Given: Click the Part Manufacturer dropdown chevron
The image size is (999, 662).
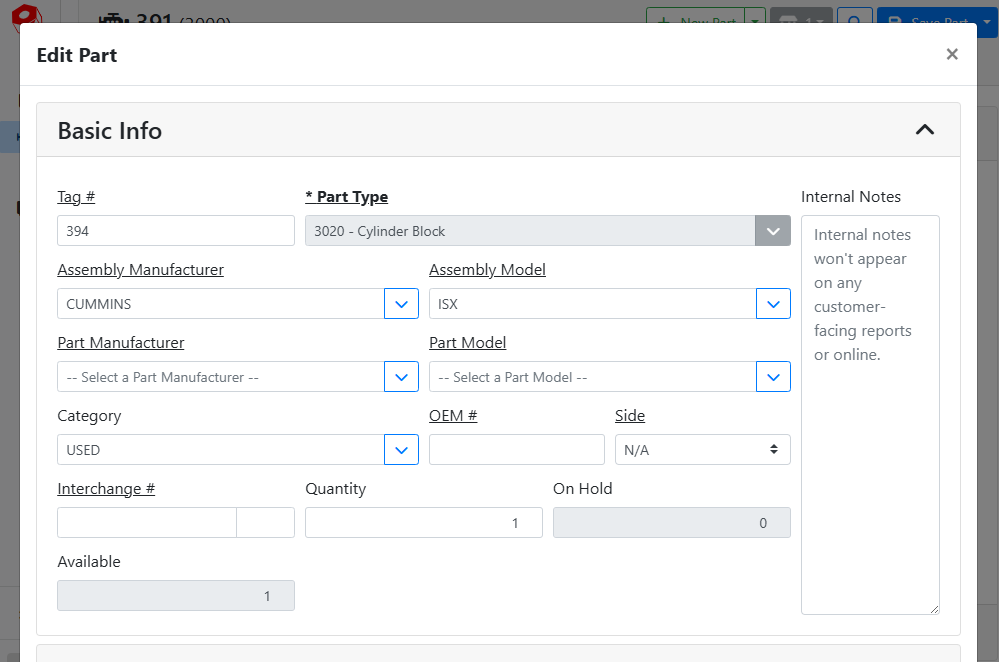Looking at the screenshot, I should (x=401, y=377).
